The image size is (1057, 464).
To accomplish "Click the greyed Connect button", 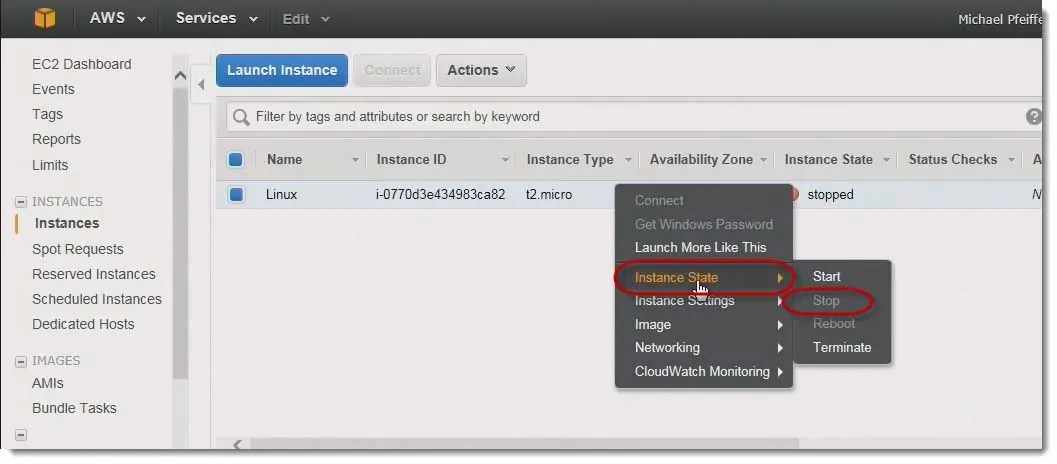I will [392, 70].
